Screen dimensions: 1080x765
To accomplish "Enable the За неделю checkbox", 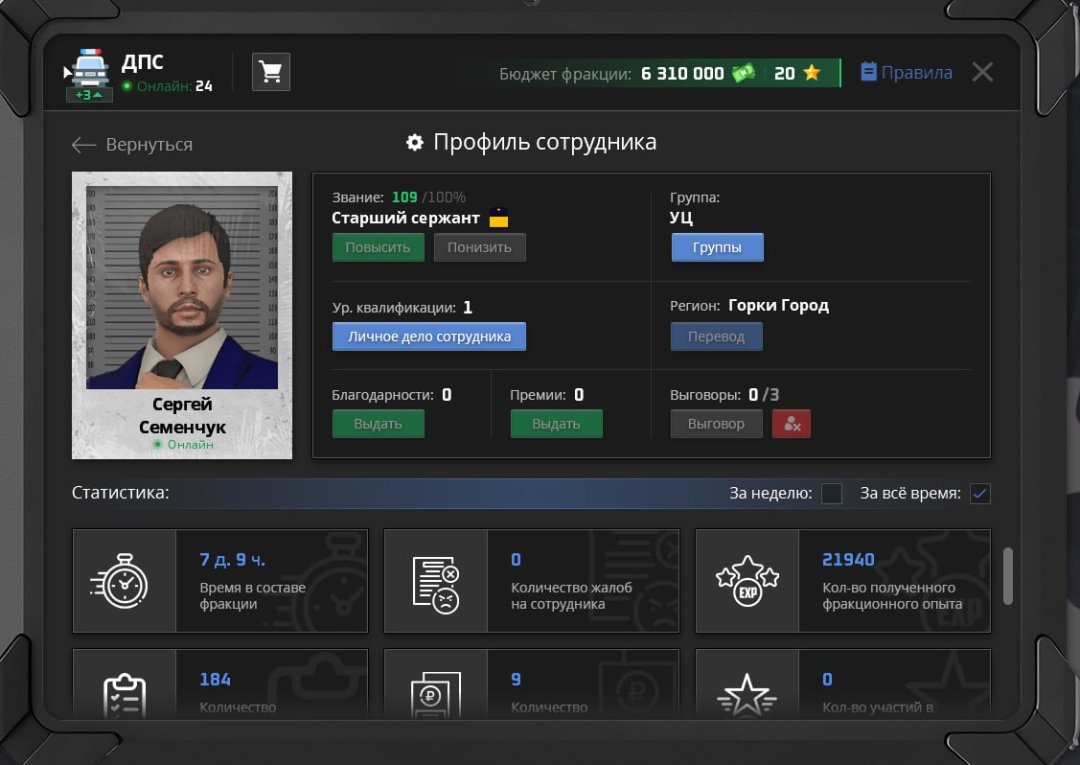I will coord(831,493).
